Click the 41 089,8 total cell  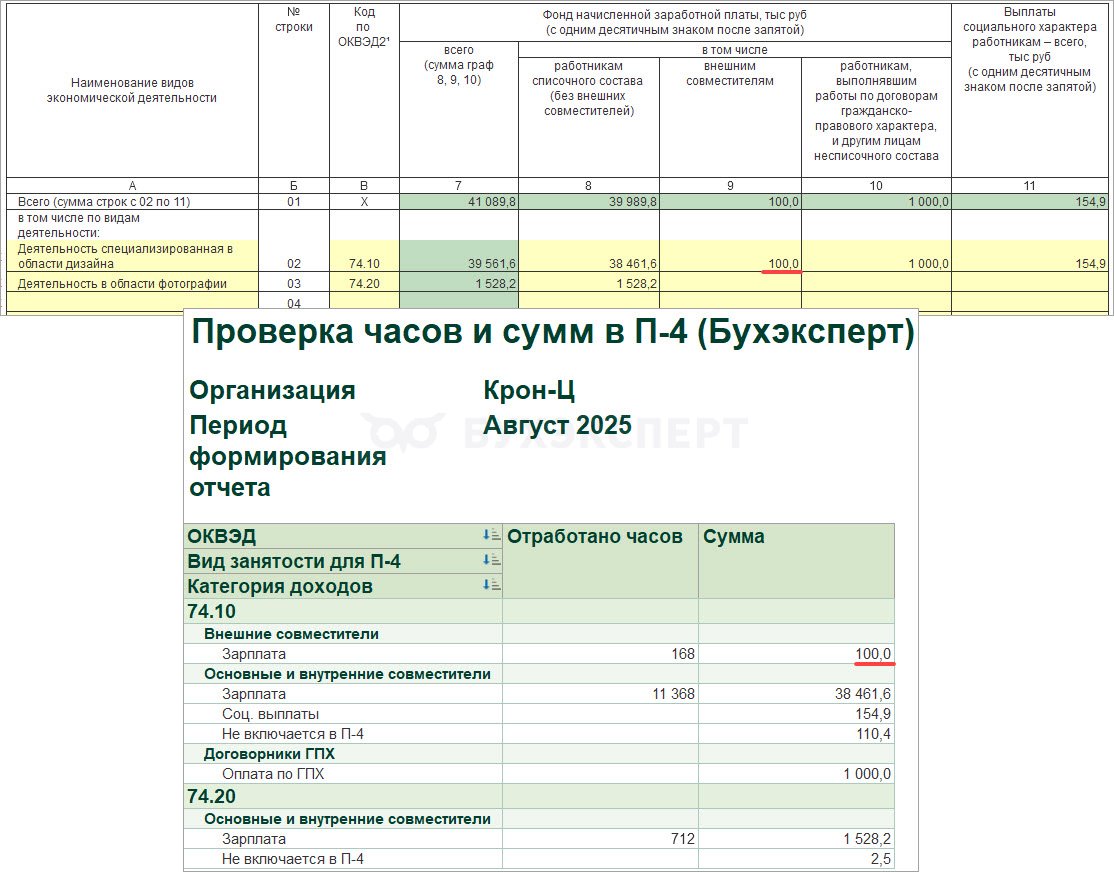coord(459,201)
